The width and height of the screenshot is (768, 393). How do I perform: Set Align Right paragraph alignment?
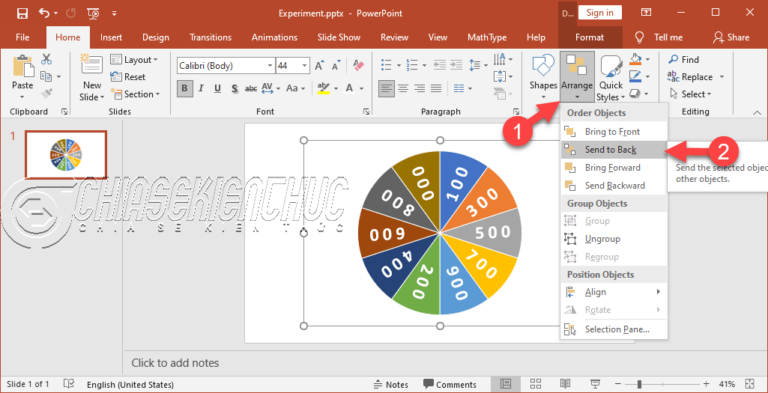click(x=419, y=89)
